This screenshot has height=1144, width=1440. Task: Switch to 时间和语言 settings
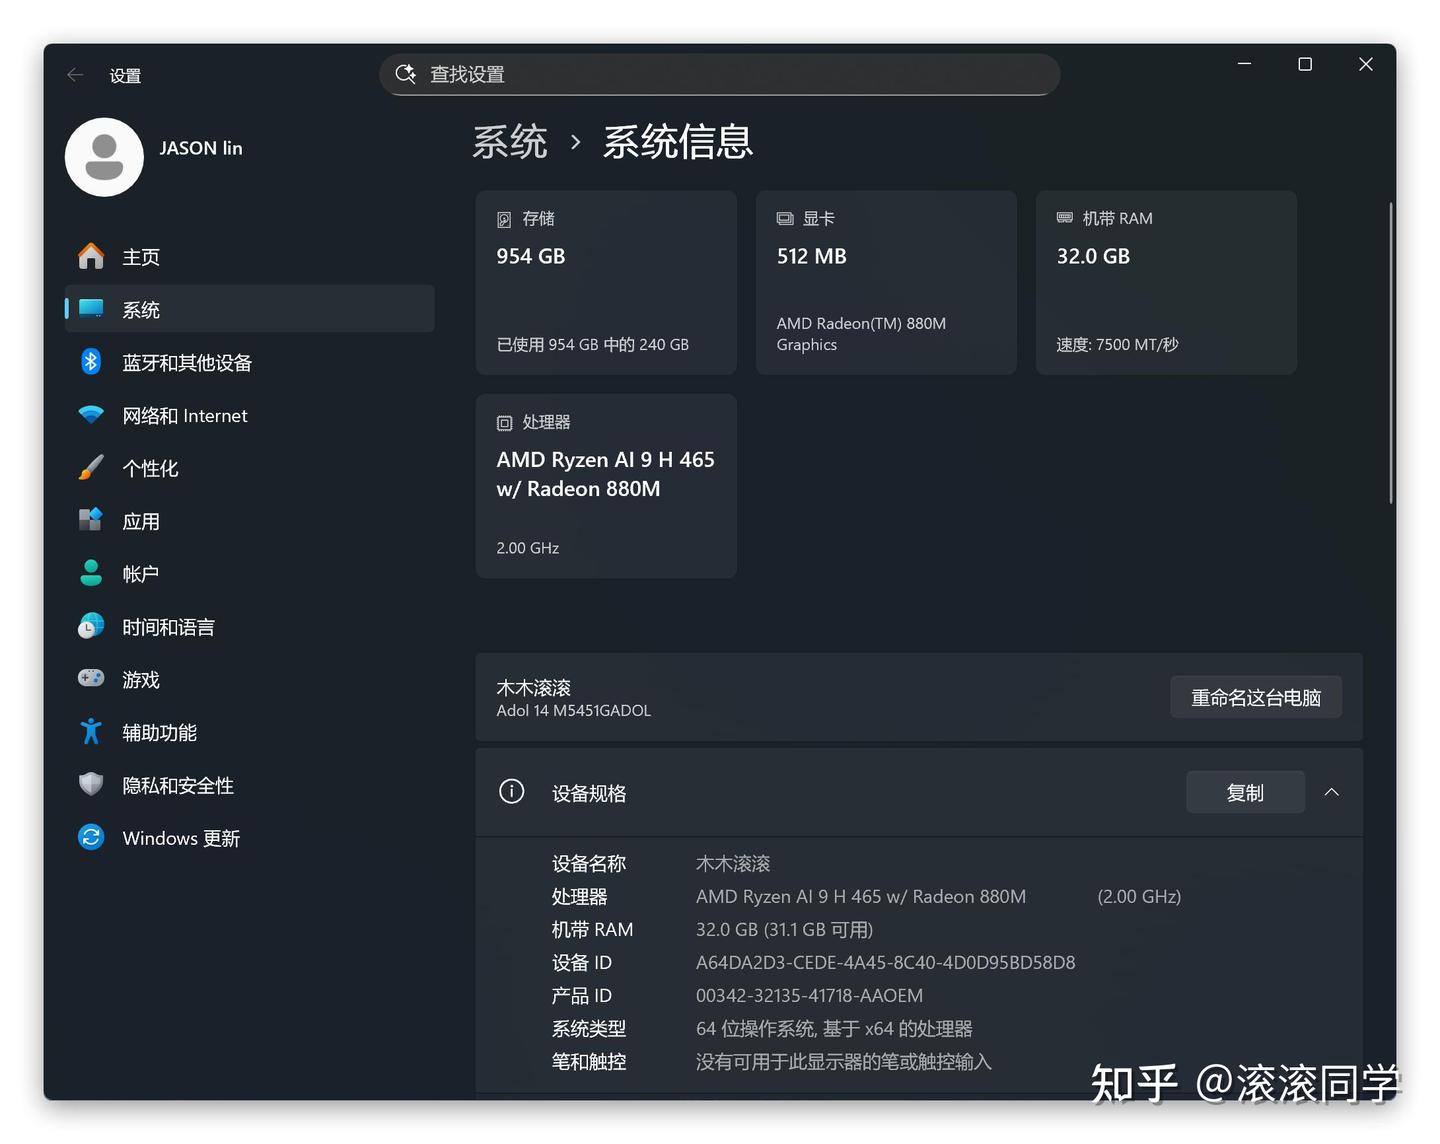click(250, 627)
